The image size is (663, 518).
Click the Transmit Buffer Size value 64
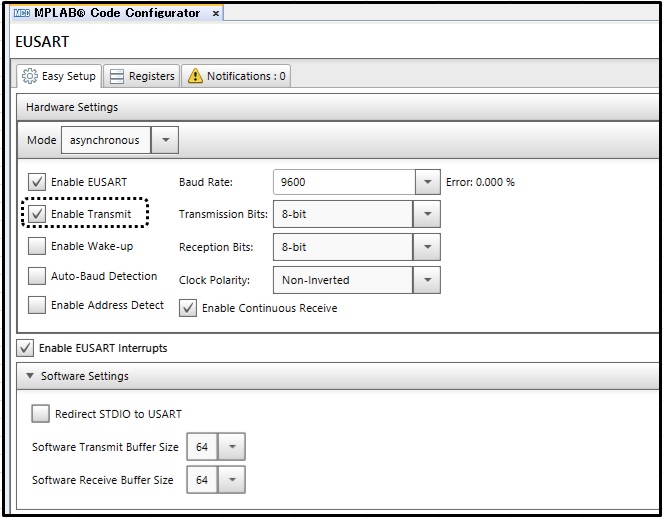click(x=202, y=447)
